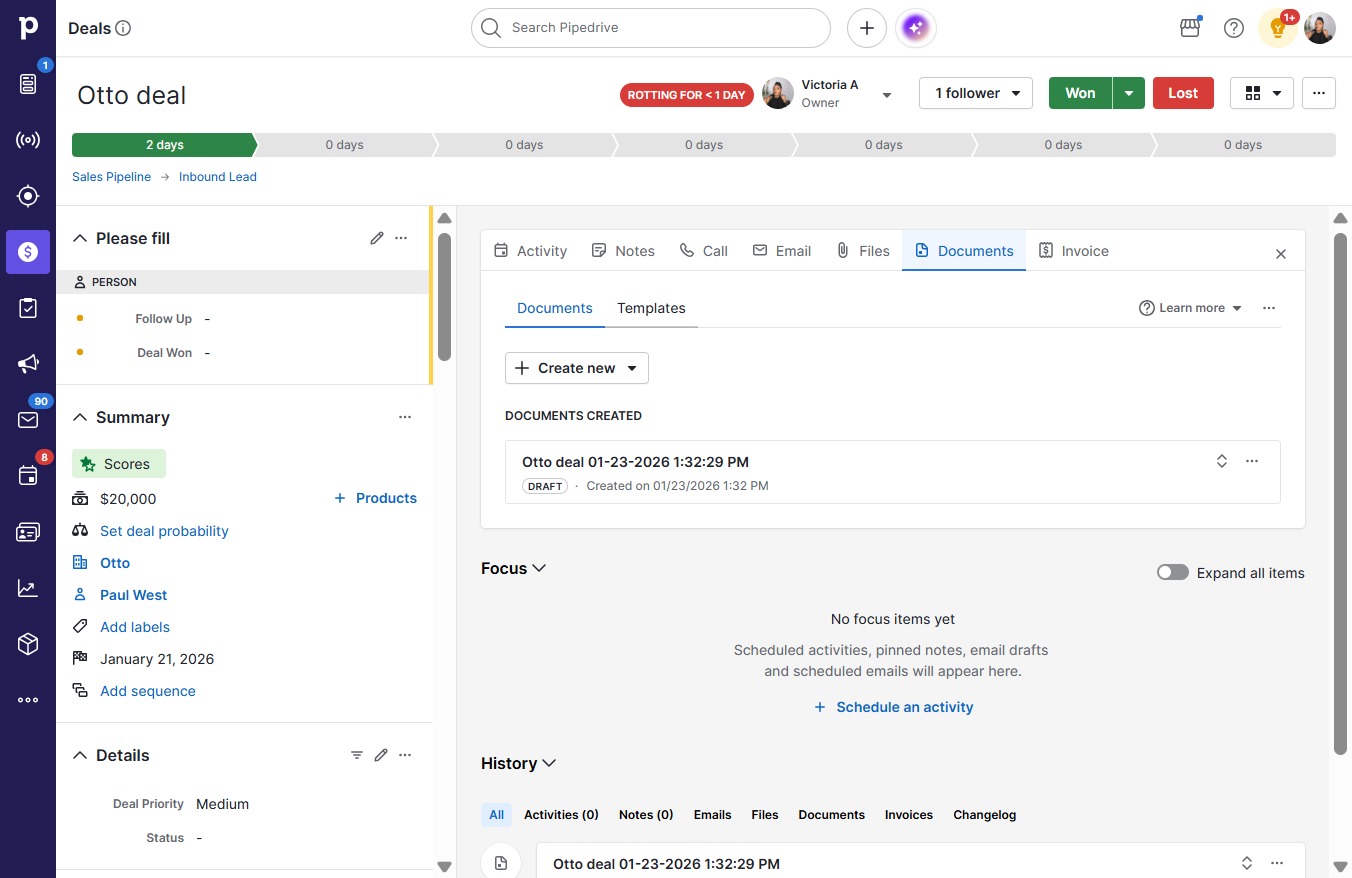Open the AI assistant sparkle button
Image resolution: width=1352 pixels, height=878 pixels.
(x=916, y=28)
